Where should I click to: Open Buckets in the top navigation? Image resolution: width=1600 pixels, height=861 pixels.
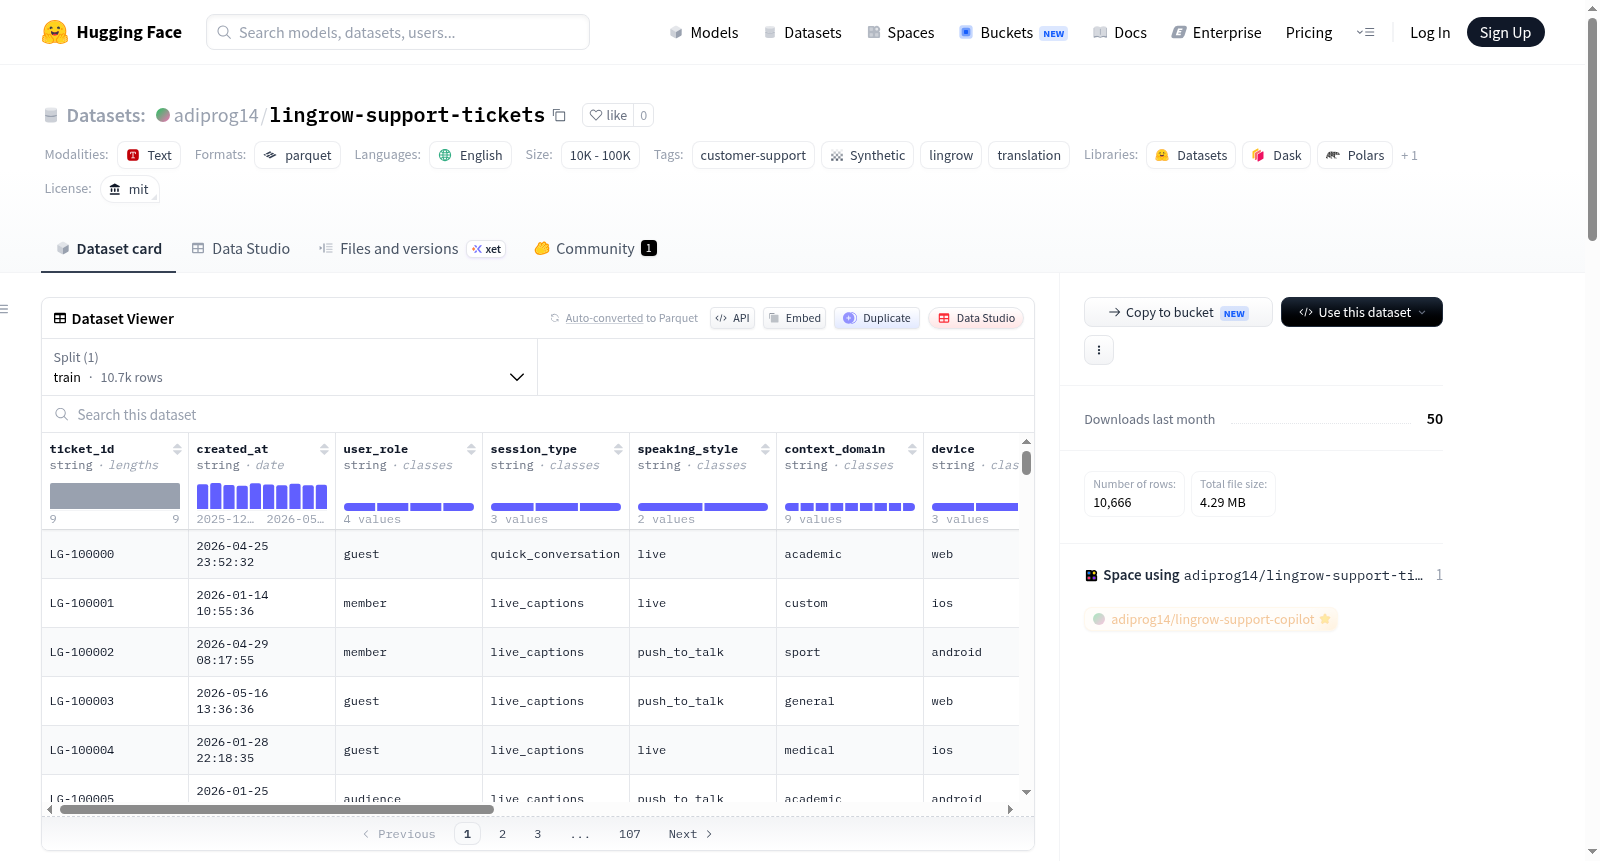point(1013,32)
